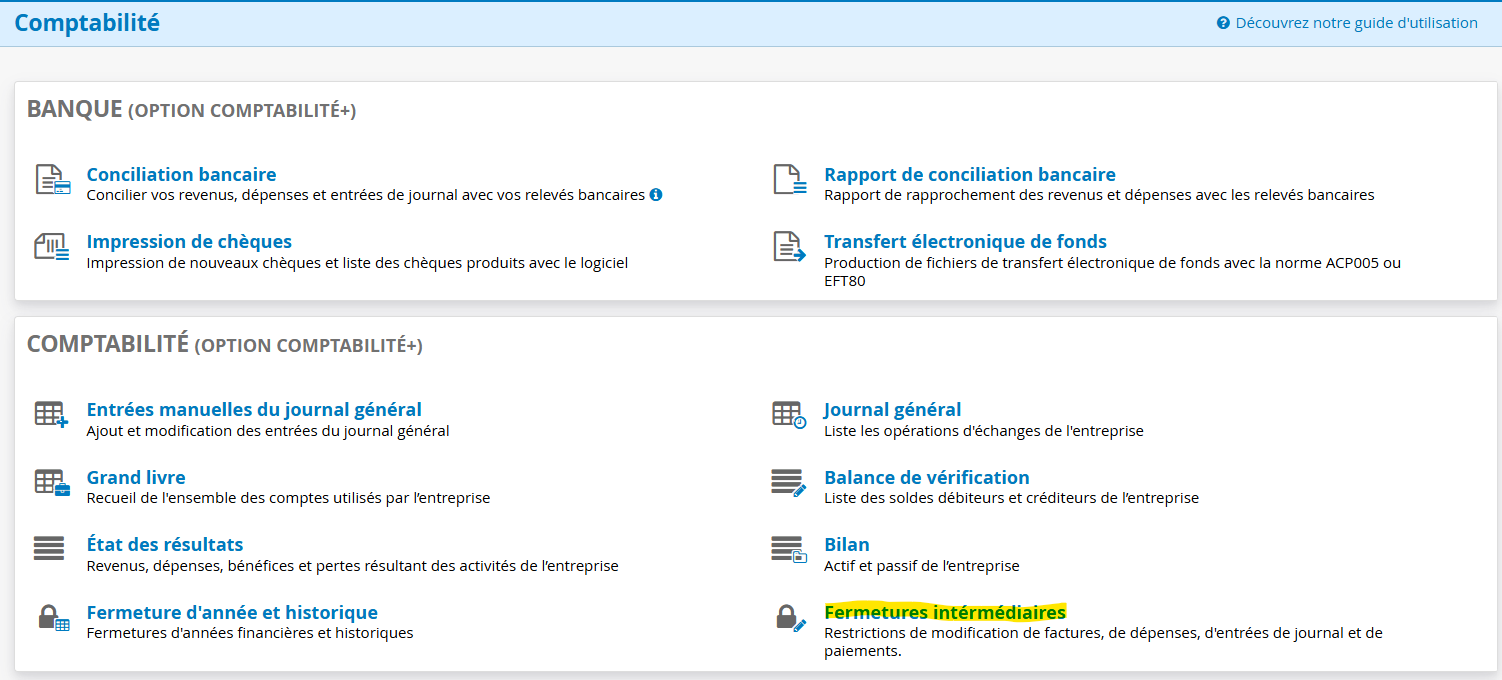The height and width of the screenshot is (680, 1502).
Task: Open Fermetures intermédiaires
Action: (945, 612)
